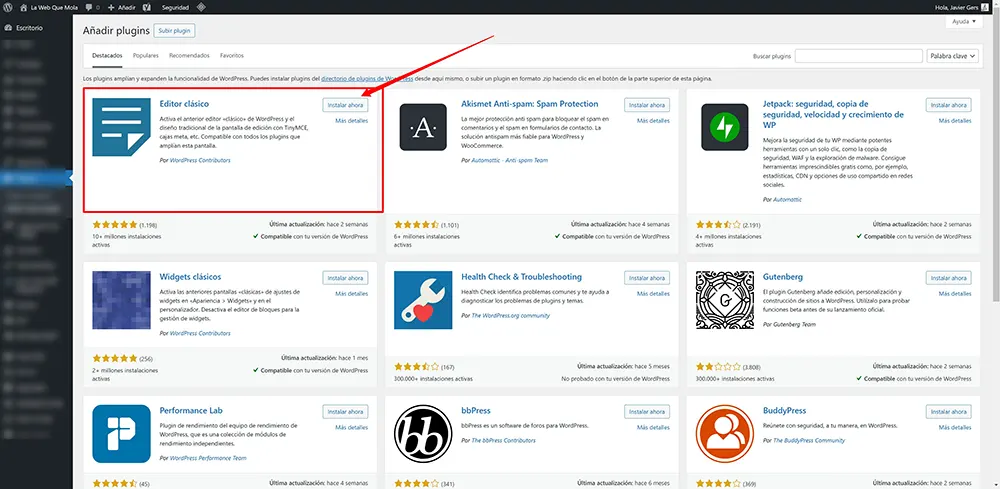Click the Editor clásico plugin icon
The width and height of the screenshot is (1000, 489).
pyautogui.click(x=121, y=126)
